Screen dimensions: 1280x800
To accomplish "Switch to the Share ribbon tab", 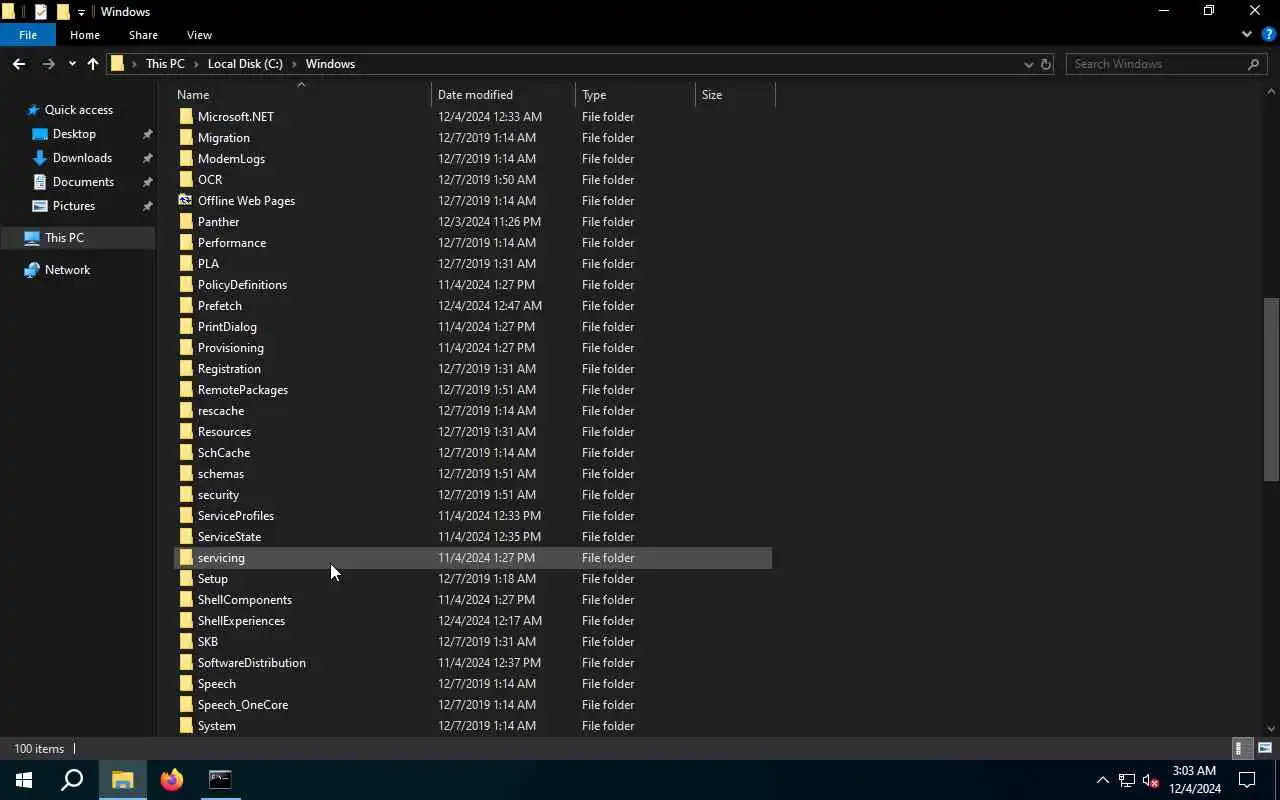I will (x=143, y=35).
